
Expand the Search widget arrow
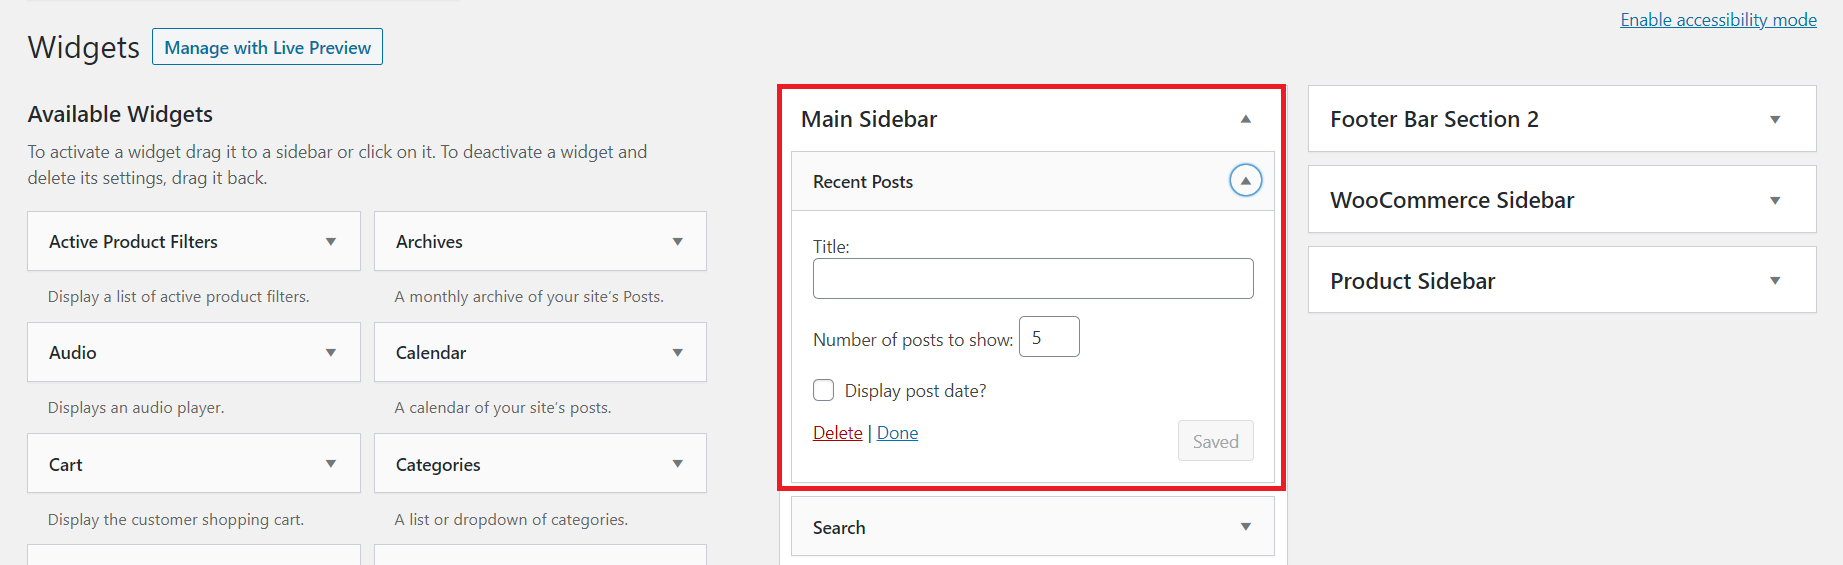pos(1246,527)
